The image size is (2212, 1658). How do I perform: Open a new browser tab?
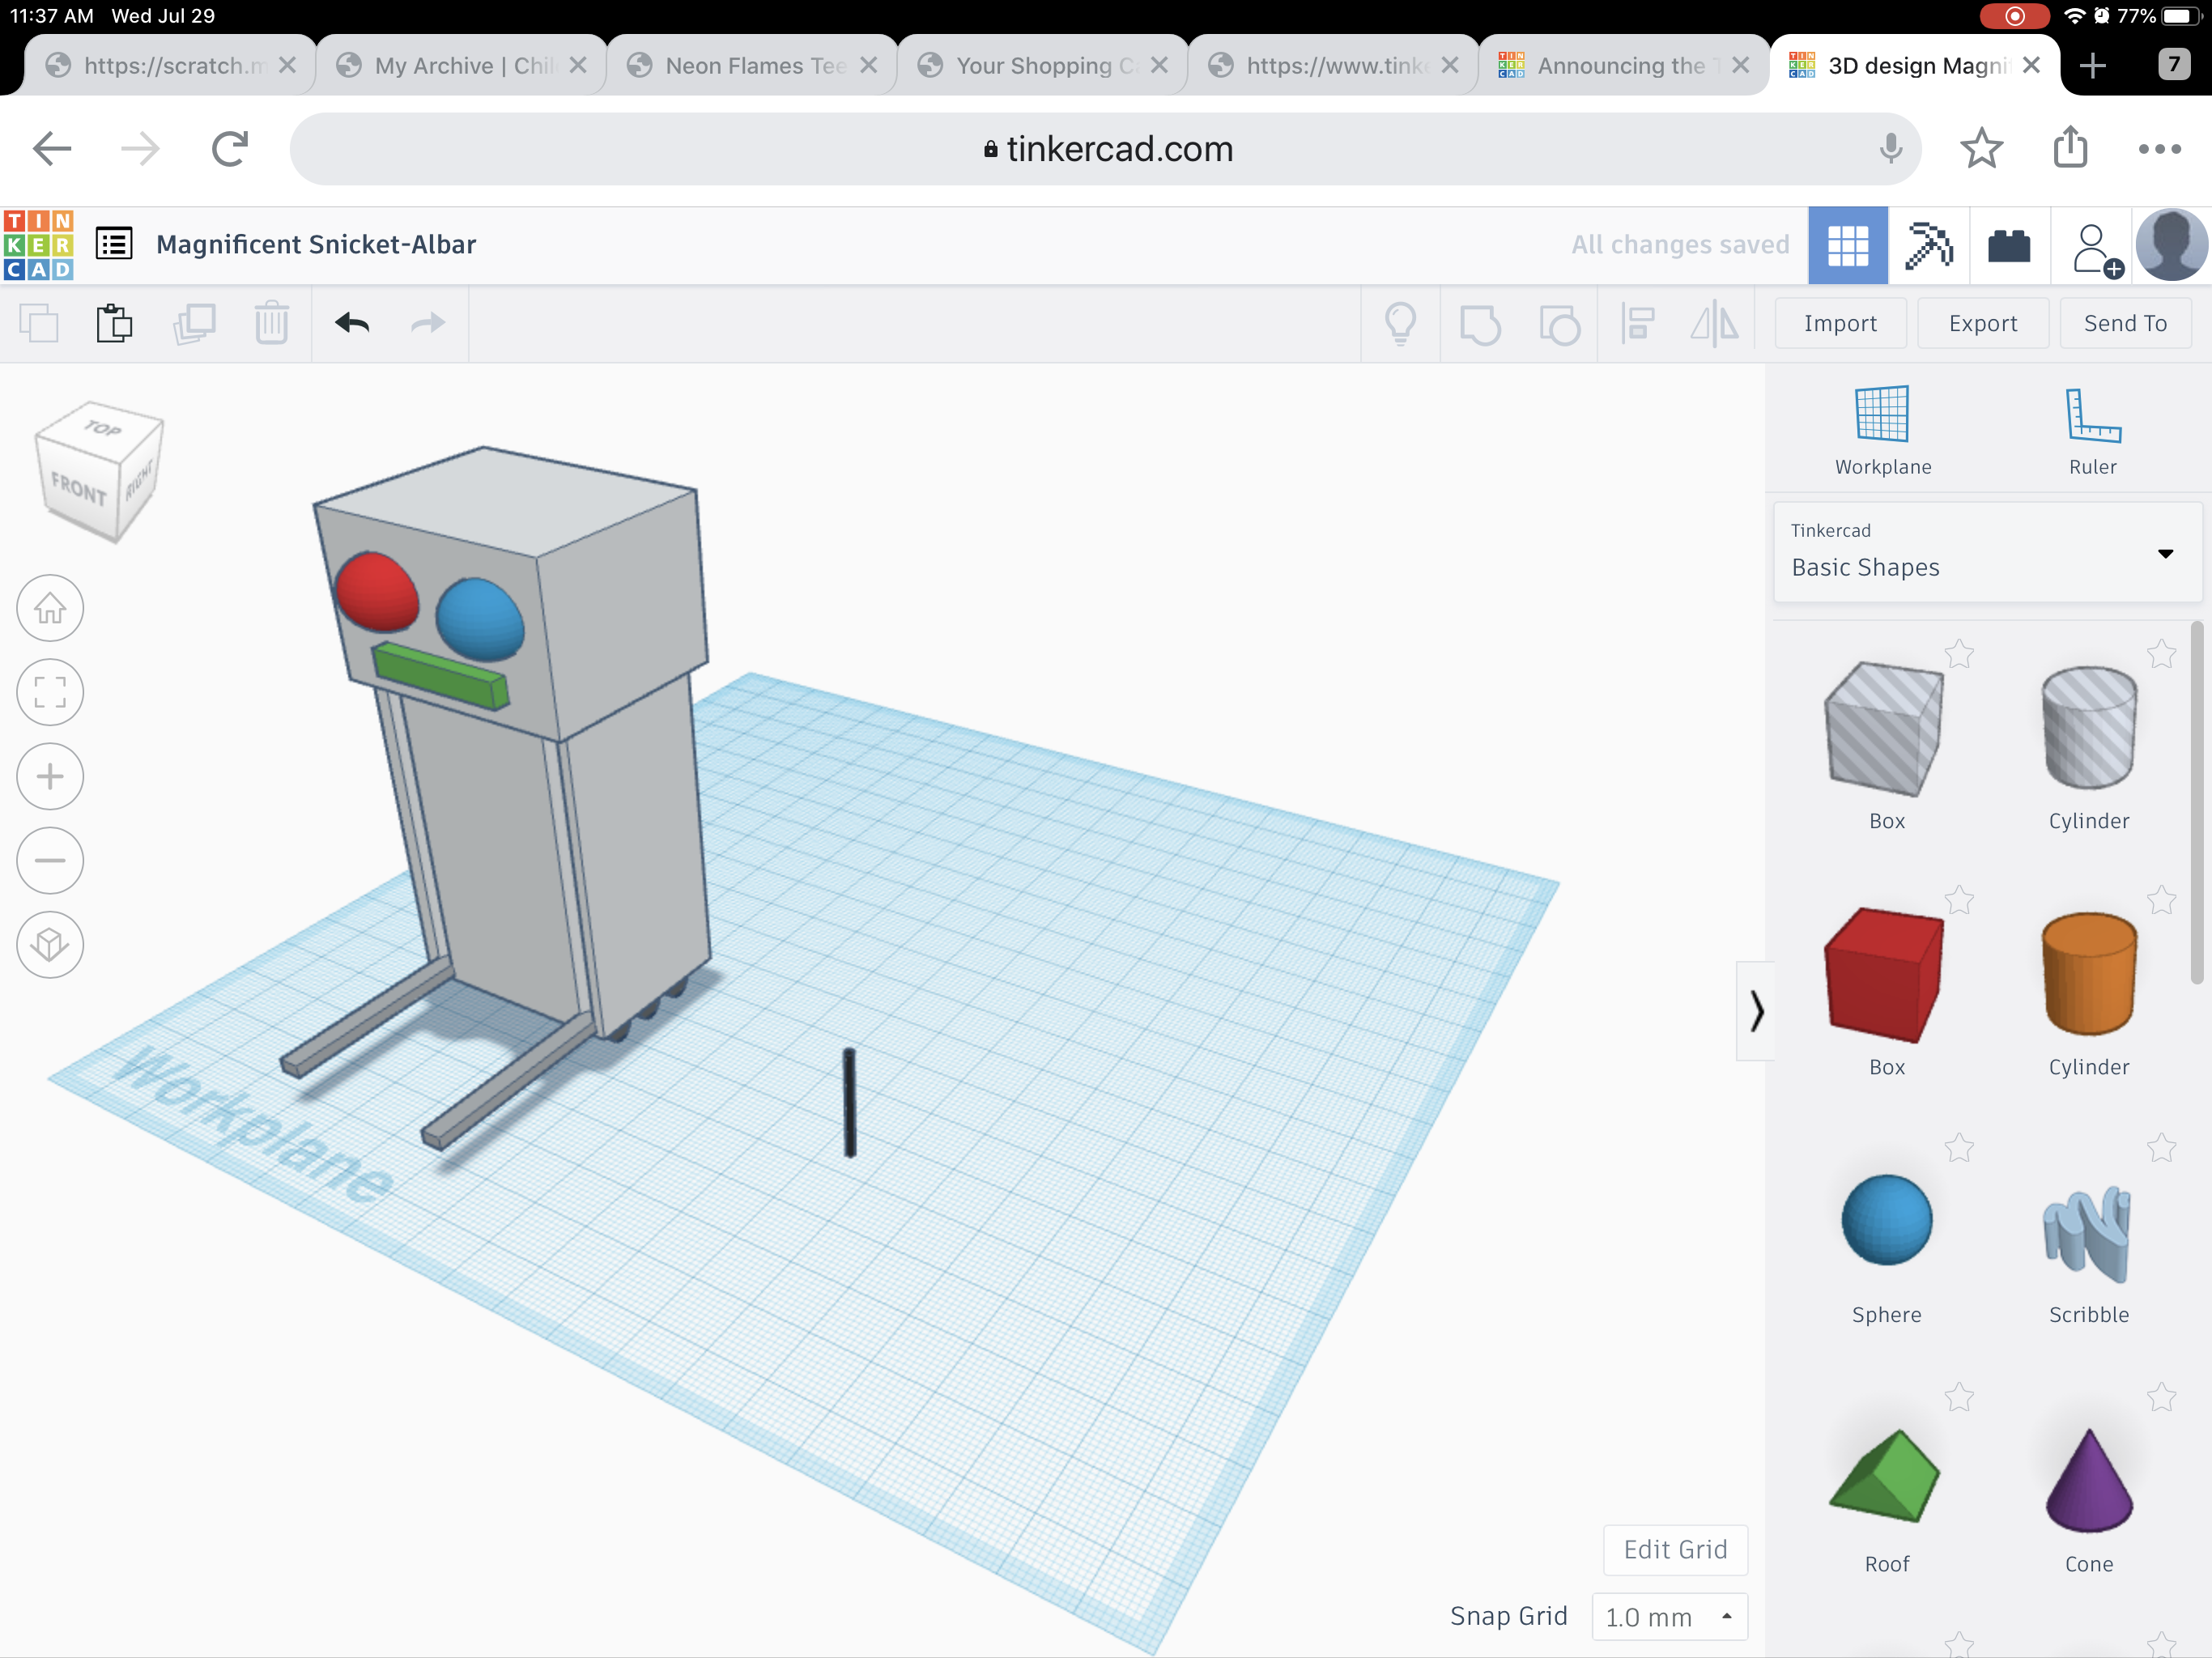(x=2092, y=66)
